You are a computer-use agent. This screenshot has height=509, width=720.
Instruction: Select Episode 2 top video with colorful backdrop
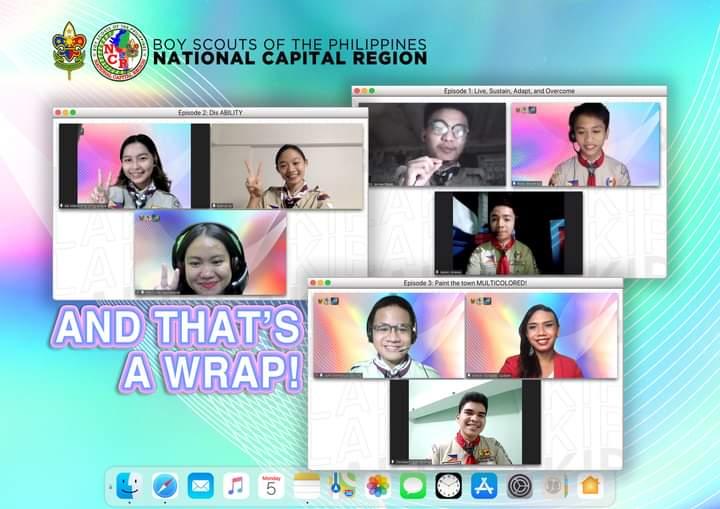point(134,166)
